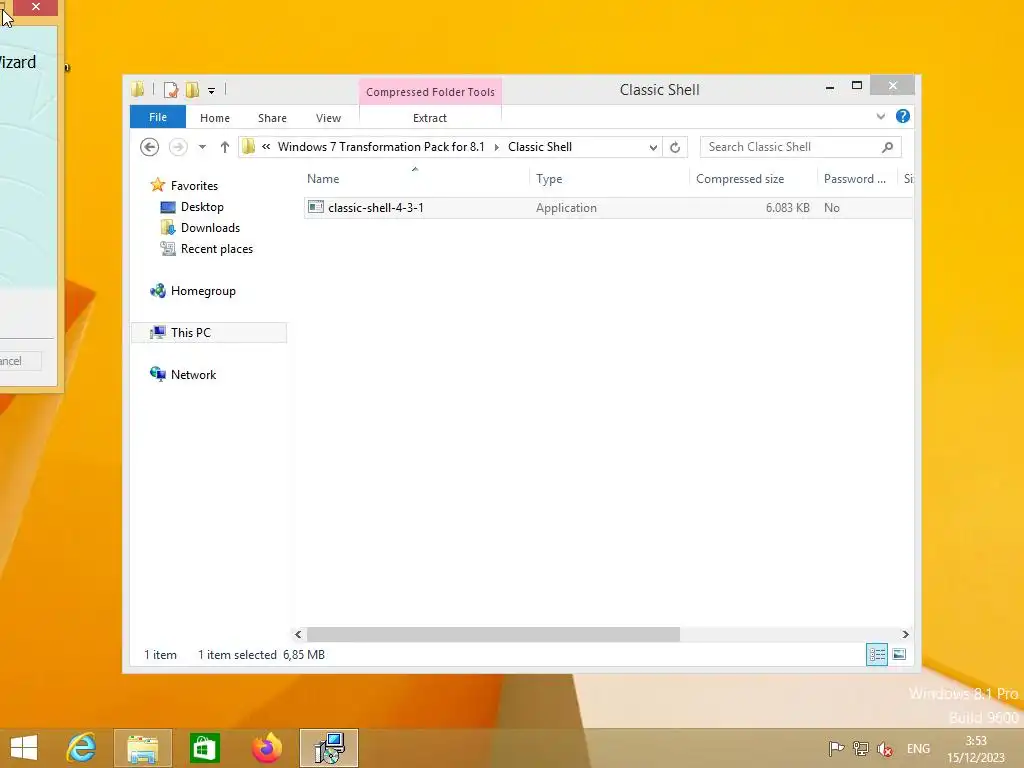Image resolution: width=1024 pixels, height=768 pixels.
Task: Sort by the Name column header
Action: point(415,179)
